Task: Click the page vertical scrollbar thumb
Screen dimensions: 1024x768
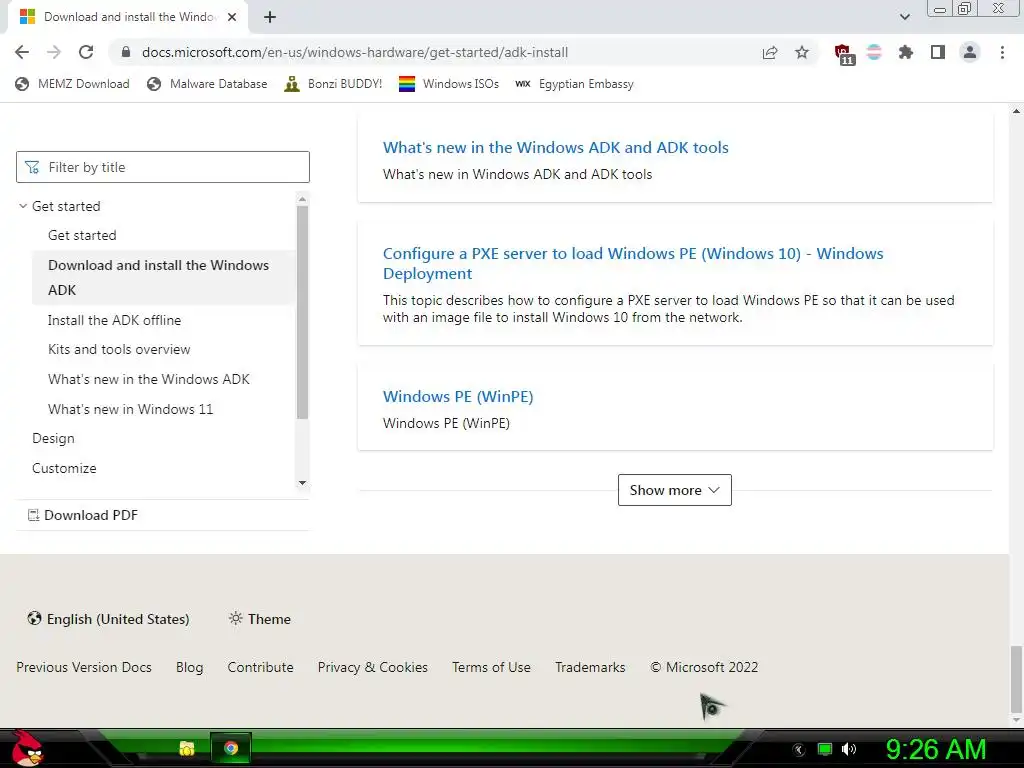Action: click(x=1016, y=679)
